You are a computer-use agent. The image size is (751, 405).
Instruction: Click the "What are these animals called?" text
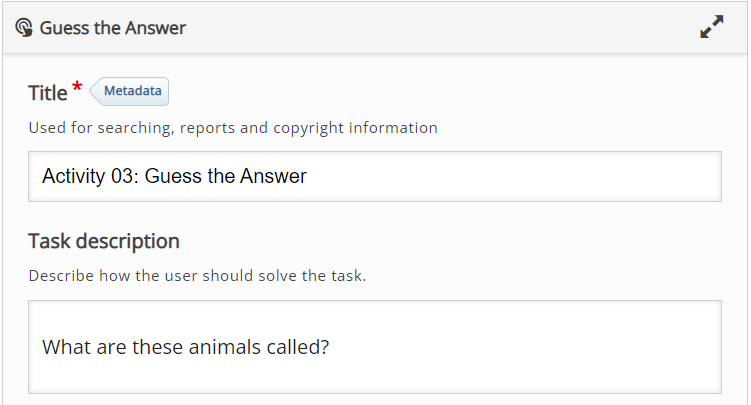tap(186, 347)
